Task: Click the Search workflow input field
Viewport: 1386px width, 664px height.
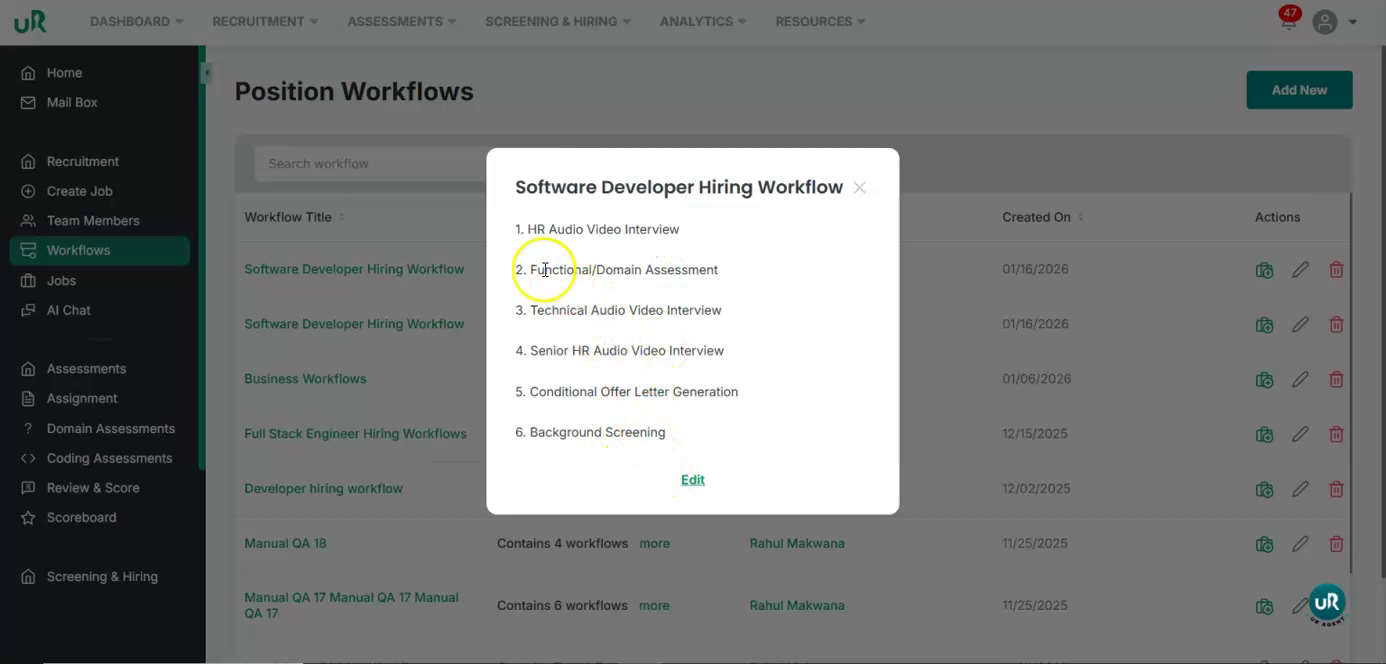Action: [x=370, y=163]
